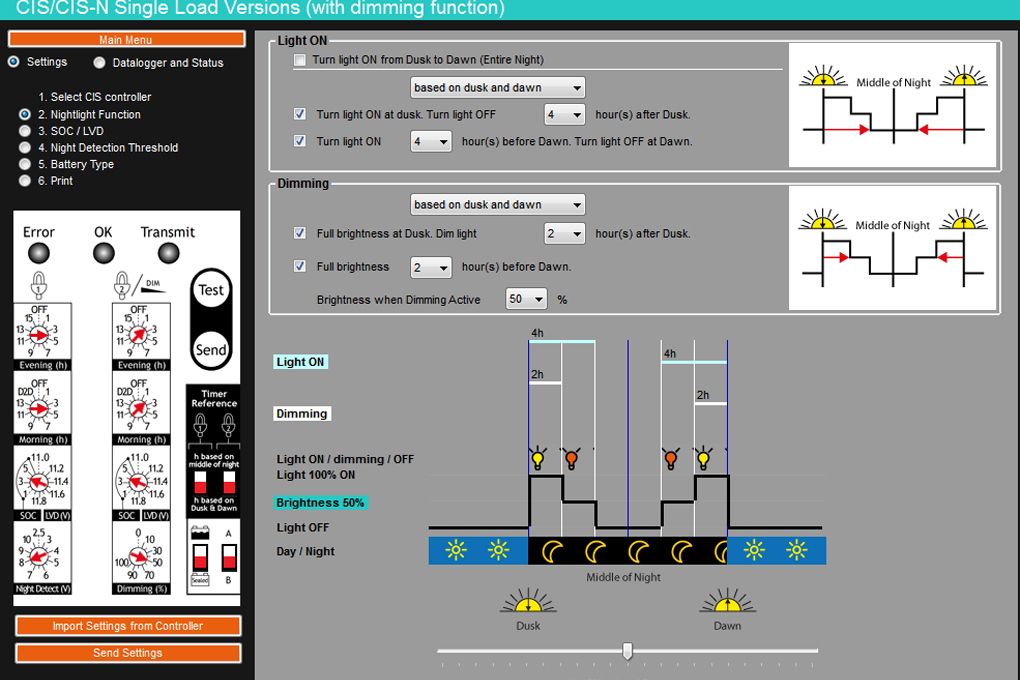This screenshot has height=680, width=1020.
Task: Click Import Settings from Controller button
Action: [128, 626]
